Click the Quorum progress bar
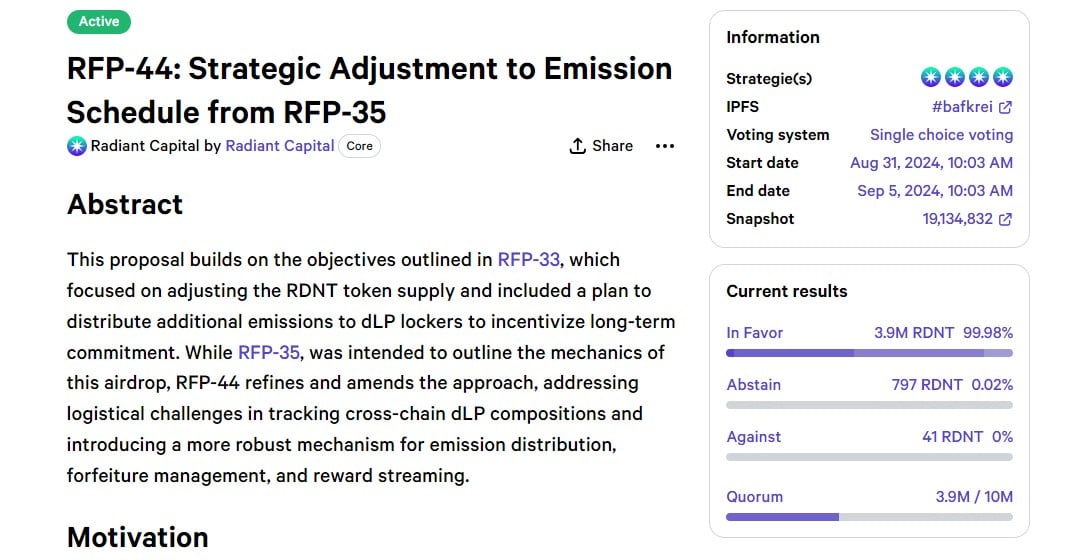1089x560 pixels. [x=869, y=517]
